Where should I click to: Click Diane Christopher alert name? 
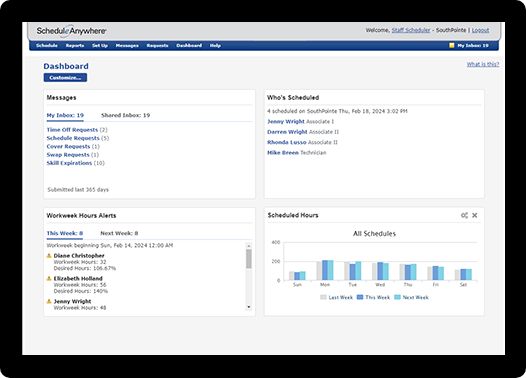[x=79, y=256]
